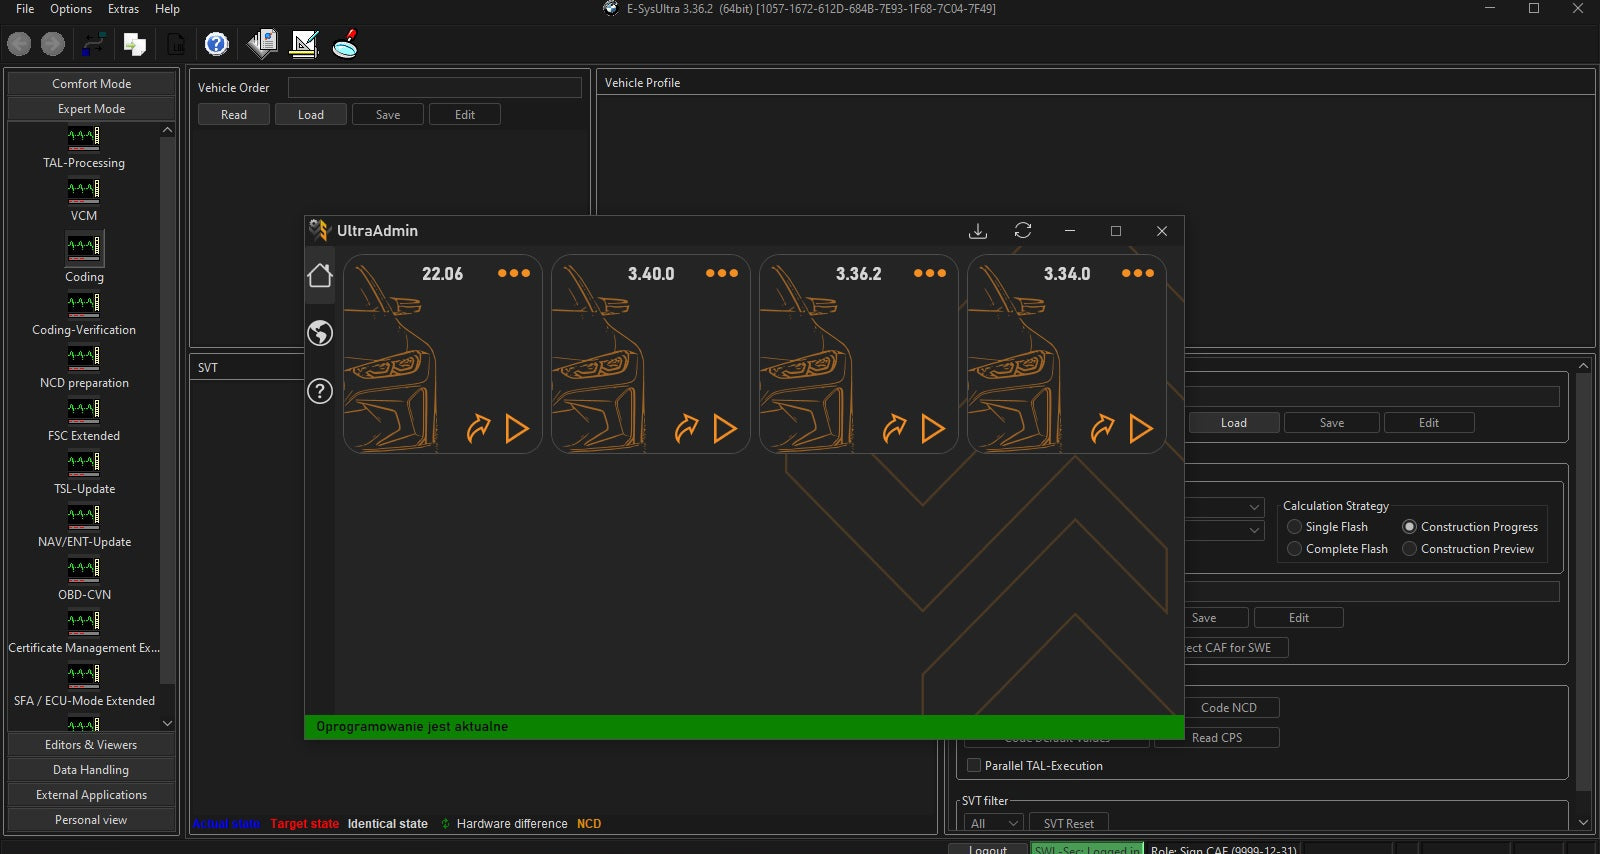Click Read button under Vehicle Order
Viewport: 1600px width, 854px height.
coord(234,115)
